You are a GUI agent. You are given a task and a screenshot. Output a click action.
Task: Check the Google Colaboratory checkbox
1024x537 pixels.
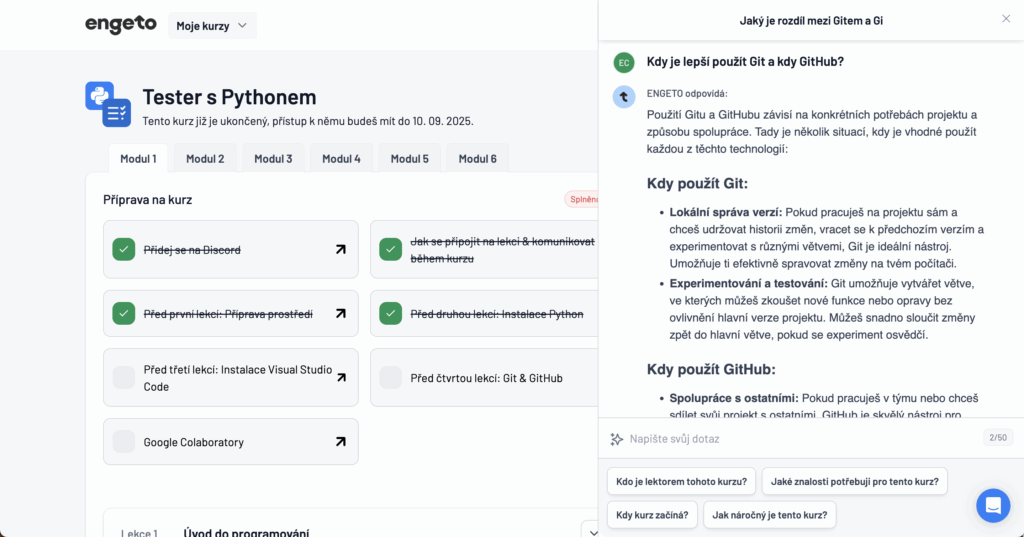click(x=124, y=442)
